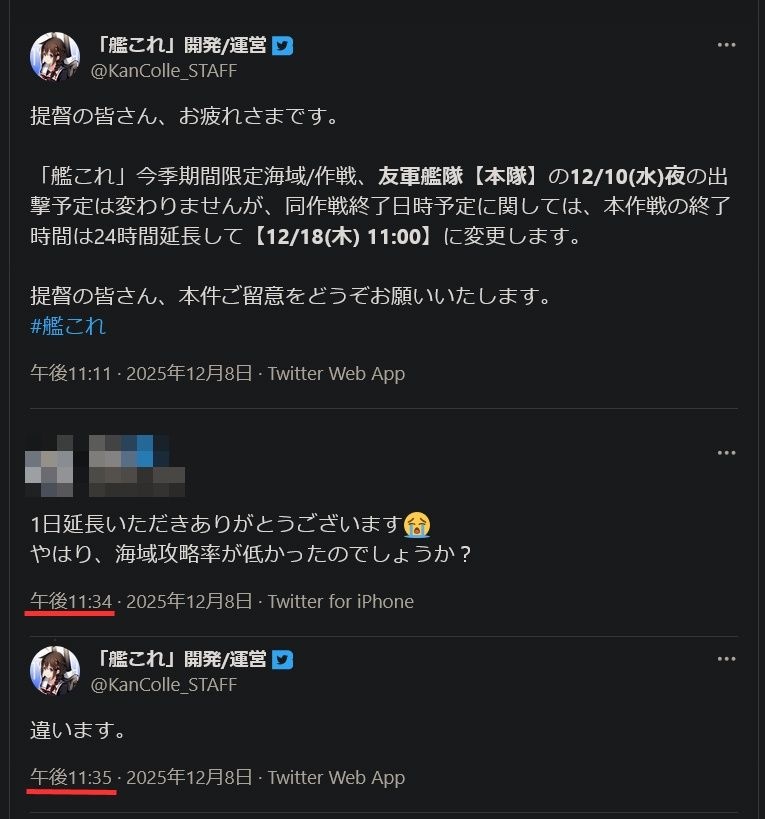765x819 pixels.
Task: Click the KanColle avatar on the 違います tweet
Action: coord(55,671)
